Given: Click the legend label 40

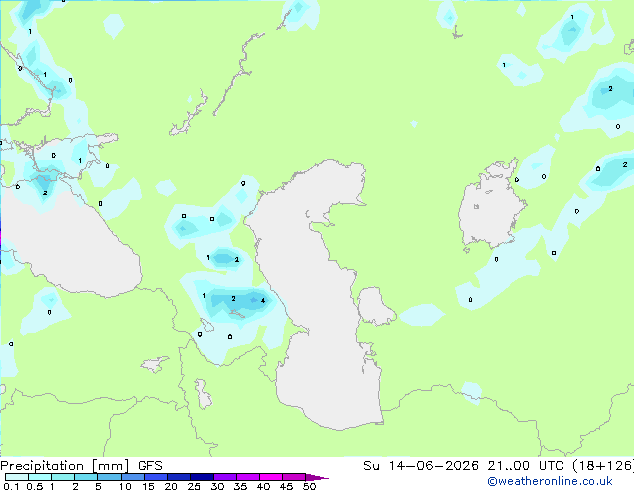Looking at the screenshot, I should tap(263, 486).
